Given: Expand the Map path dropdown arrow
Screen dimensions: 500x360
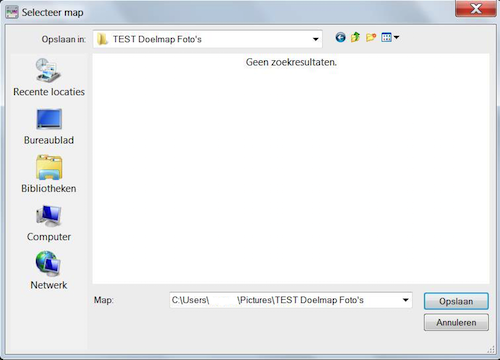Looking at the screenshot, I should click(405, 300).
